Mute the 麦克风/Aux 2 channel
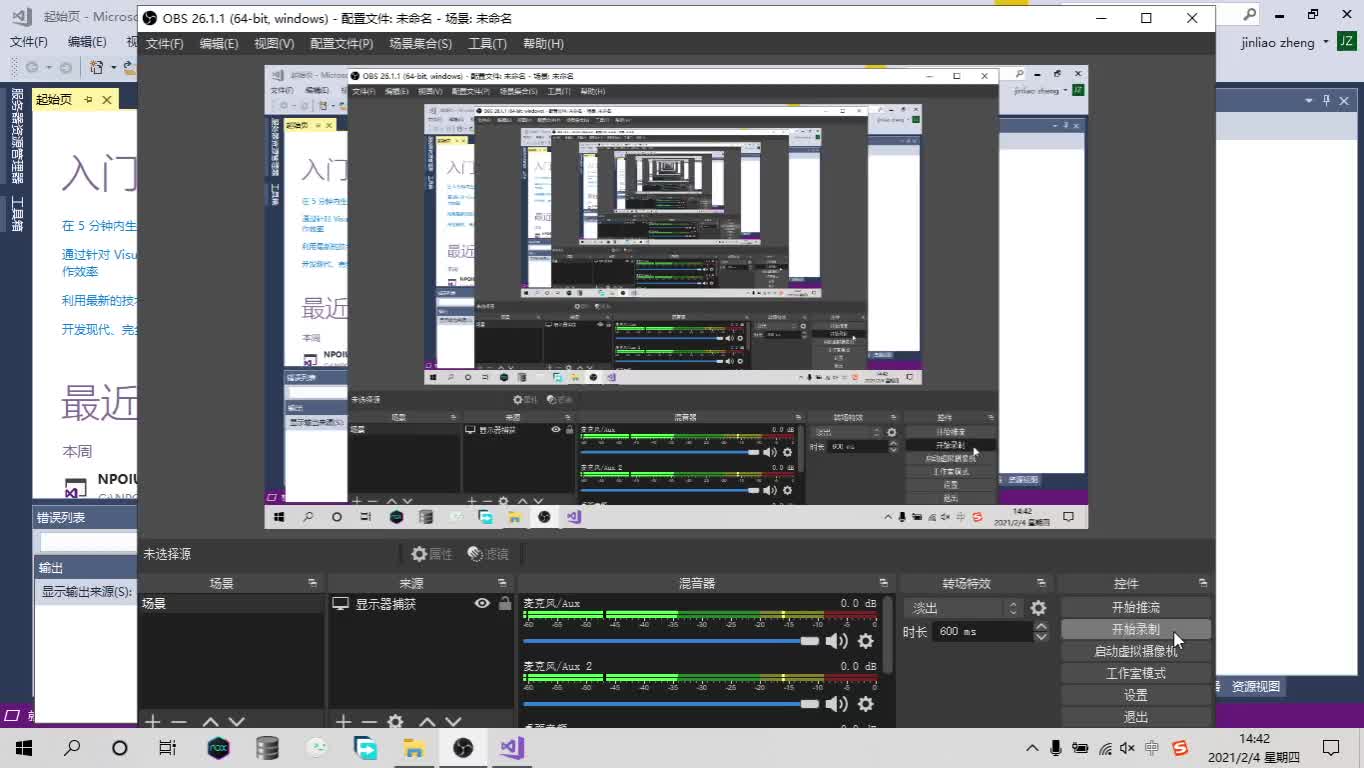Viewport: 1364px width, 768px height. tap(837, 704)
